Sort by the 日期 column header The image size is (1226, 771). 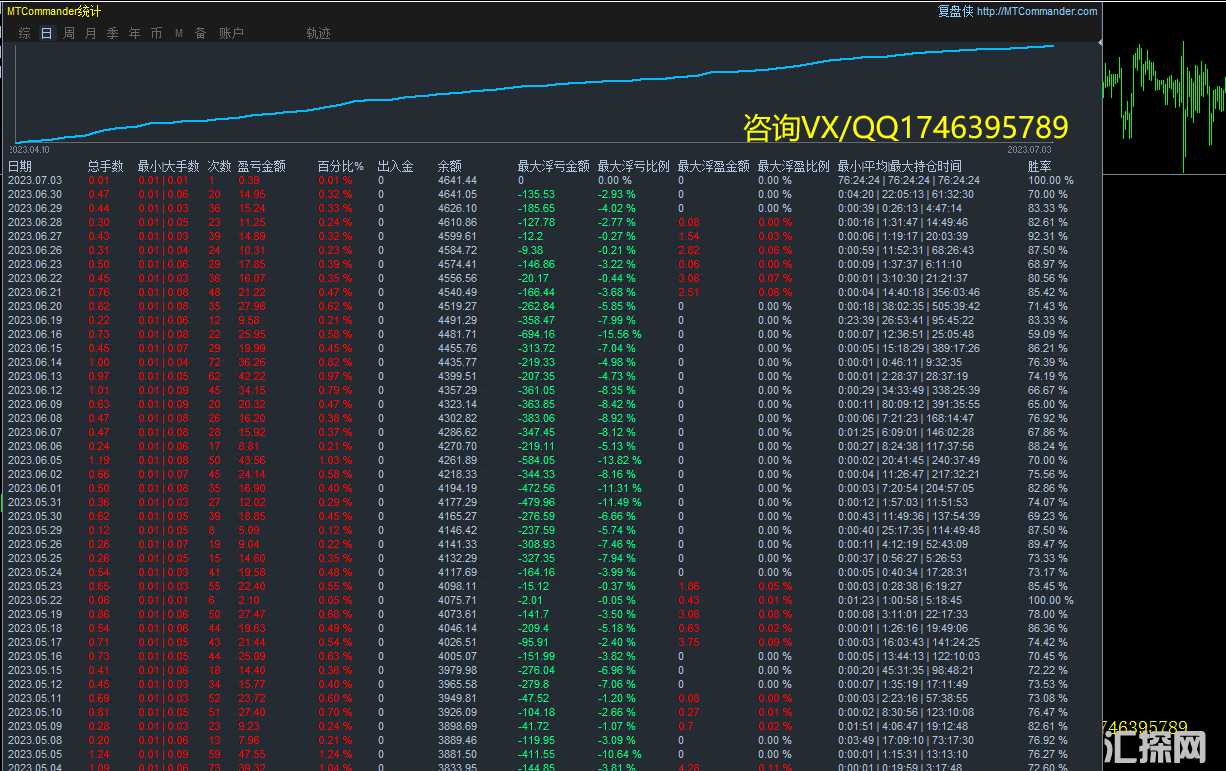(20, 166)
